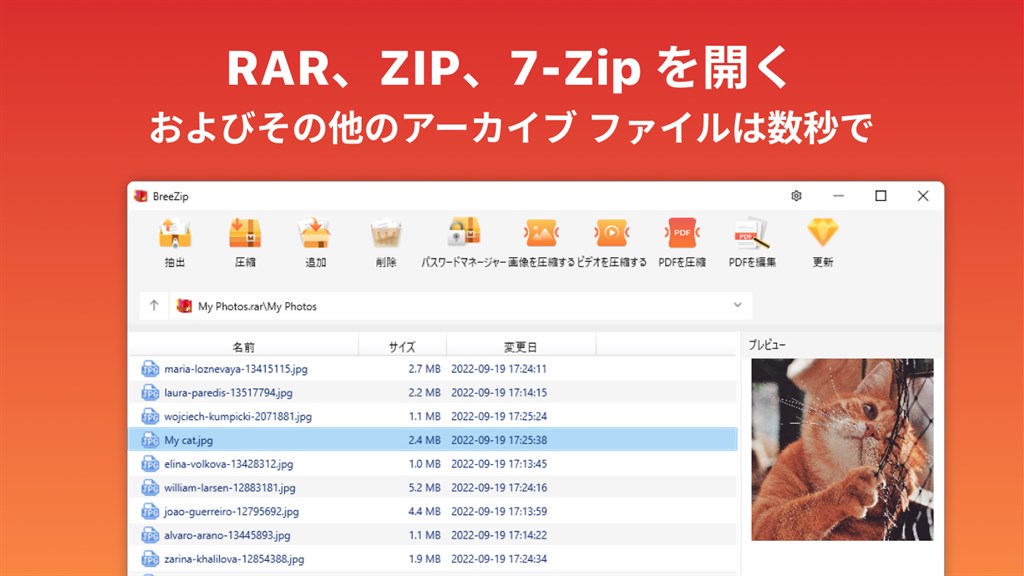Click the 4.4 MB size value

(424, 511)
